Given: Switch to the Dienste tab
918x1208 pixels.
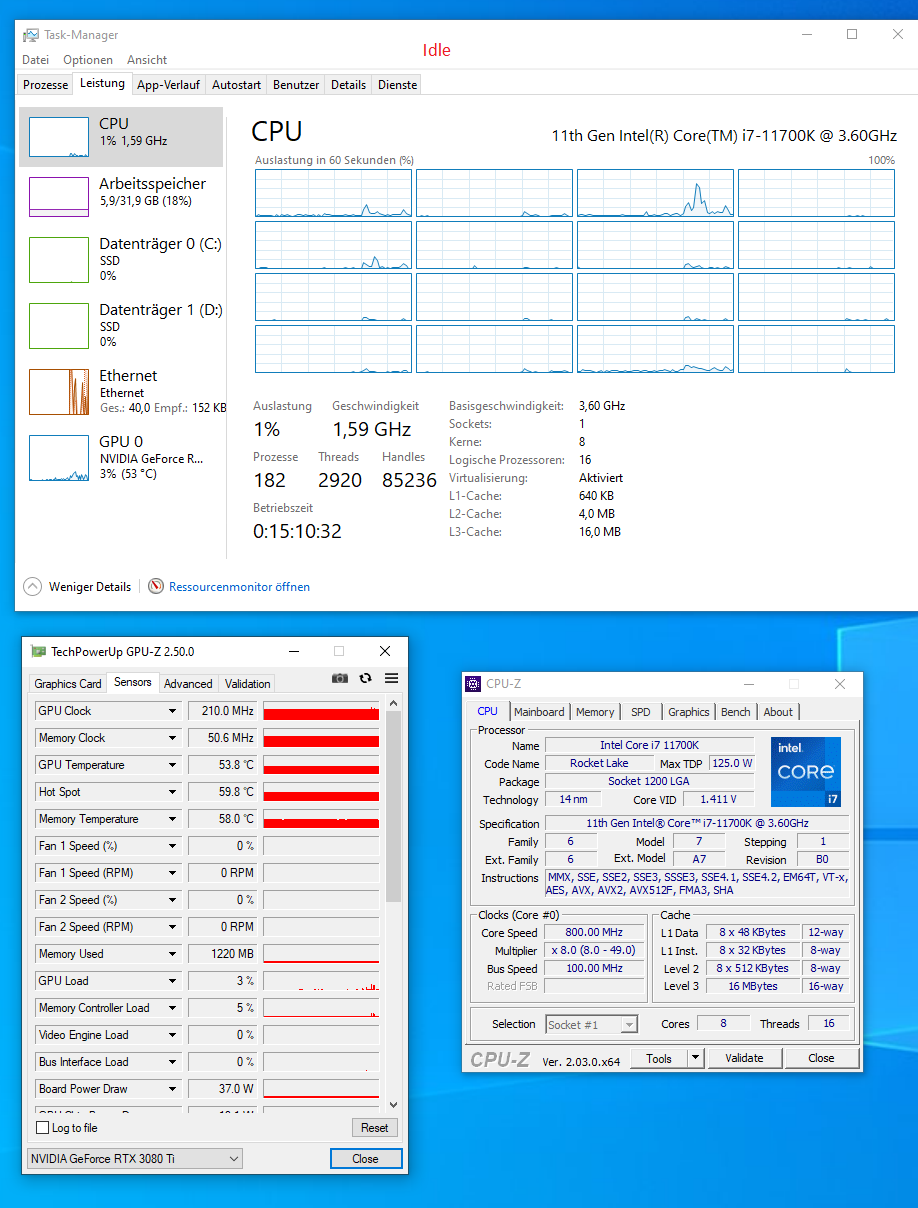Looking at the screenshot, I should [397, 85].
